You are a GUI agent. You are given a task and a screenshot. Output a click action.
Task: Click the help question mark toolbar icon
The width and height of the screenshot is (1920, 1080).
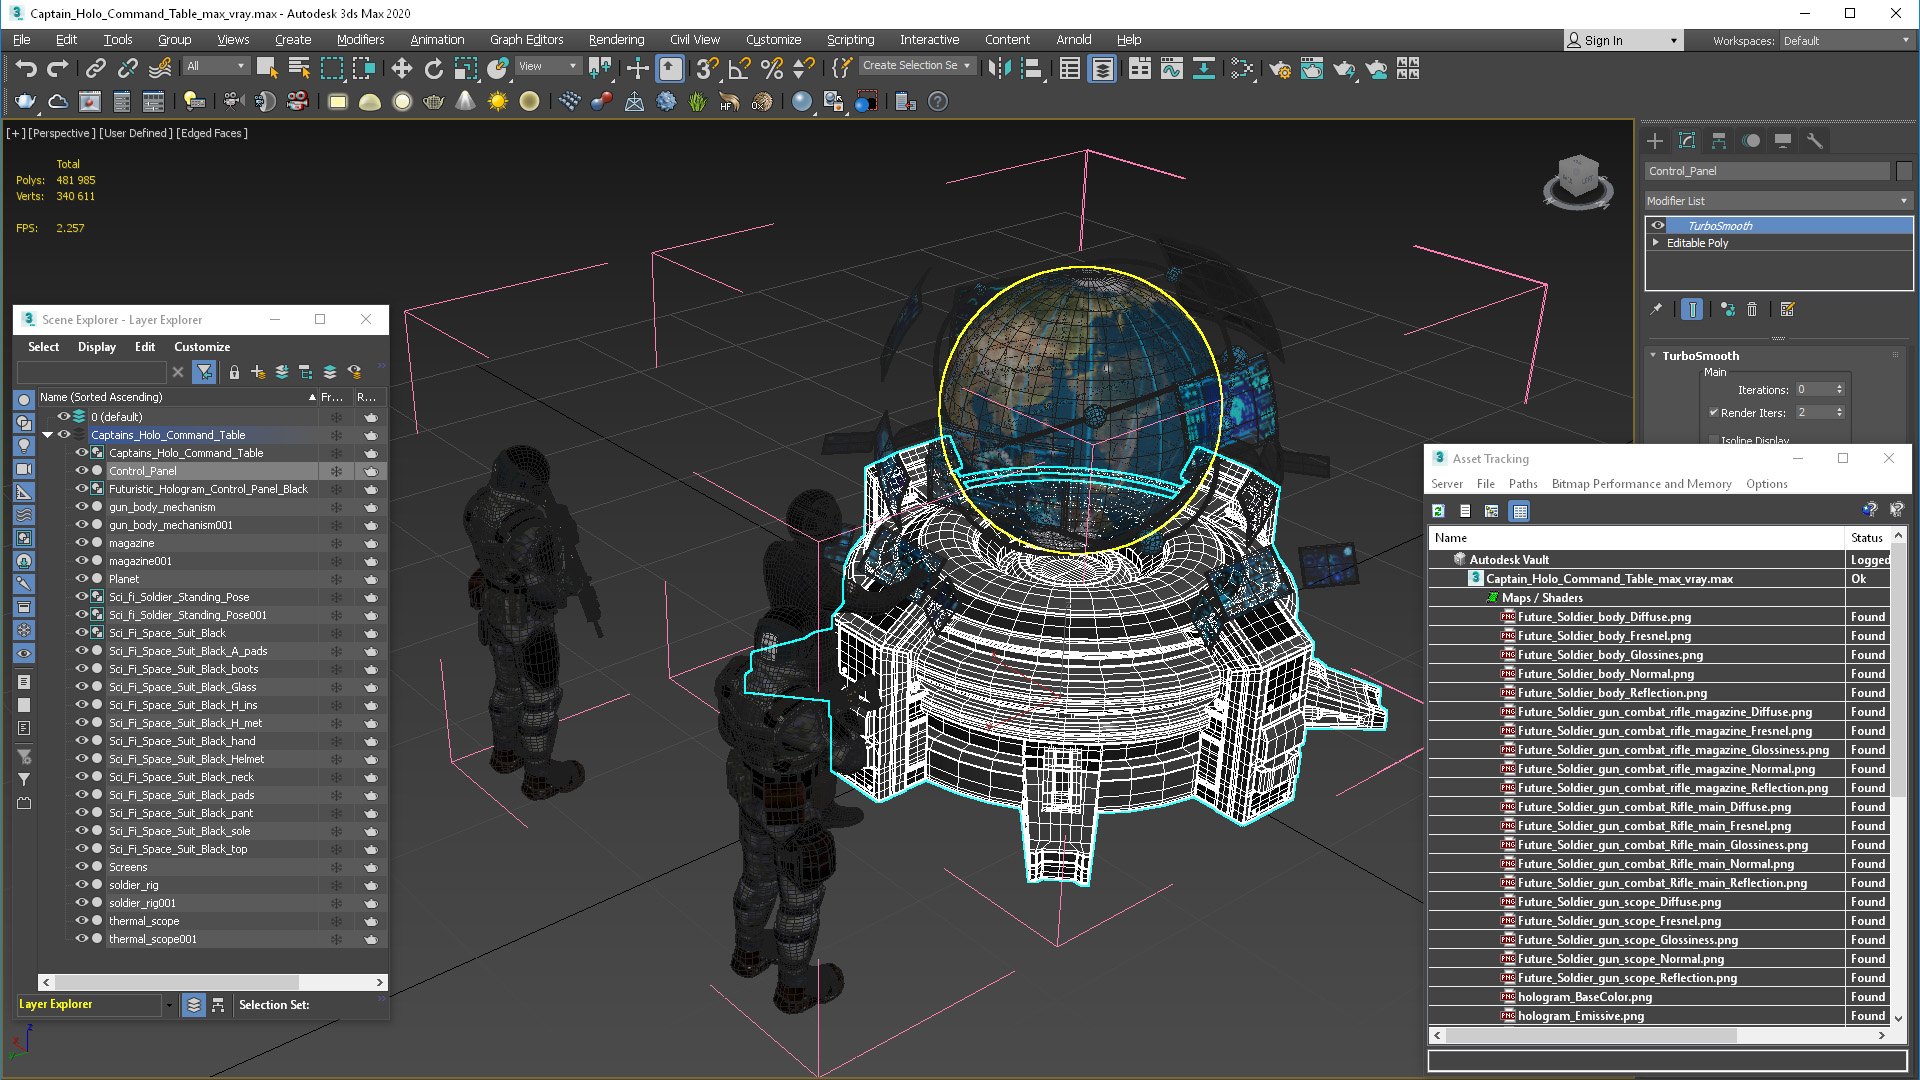click(x=937, y=101)
